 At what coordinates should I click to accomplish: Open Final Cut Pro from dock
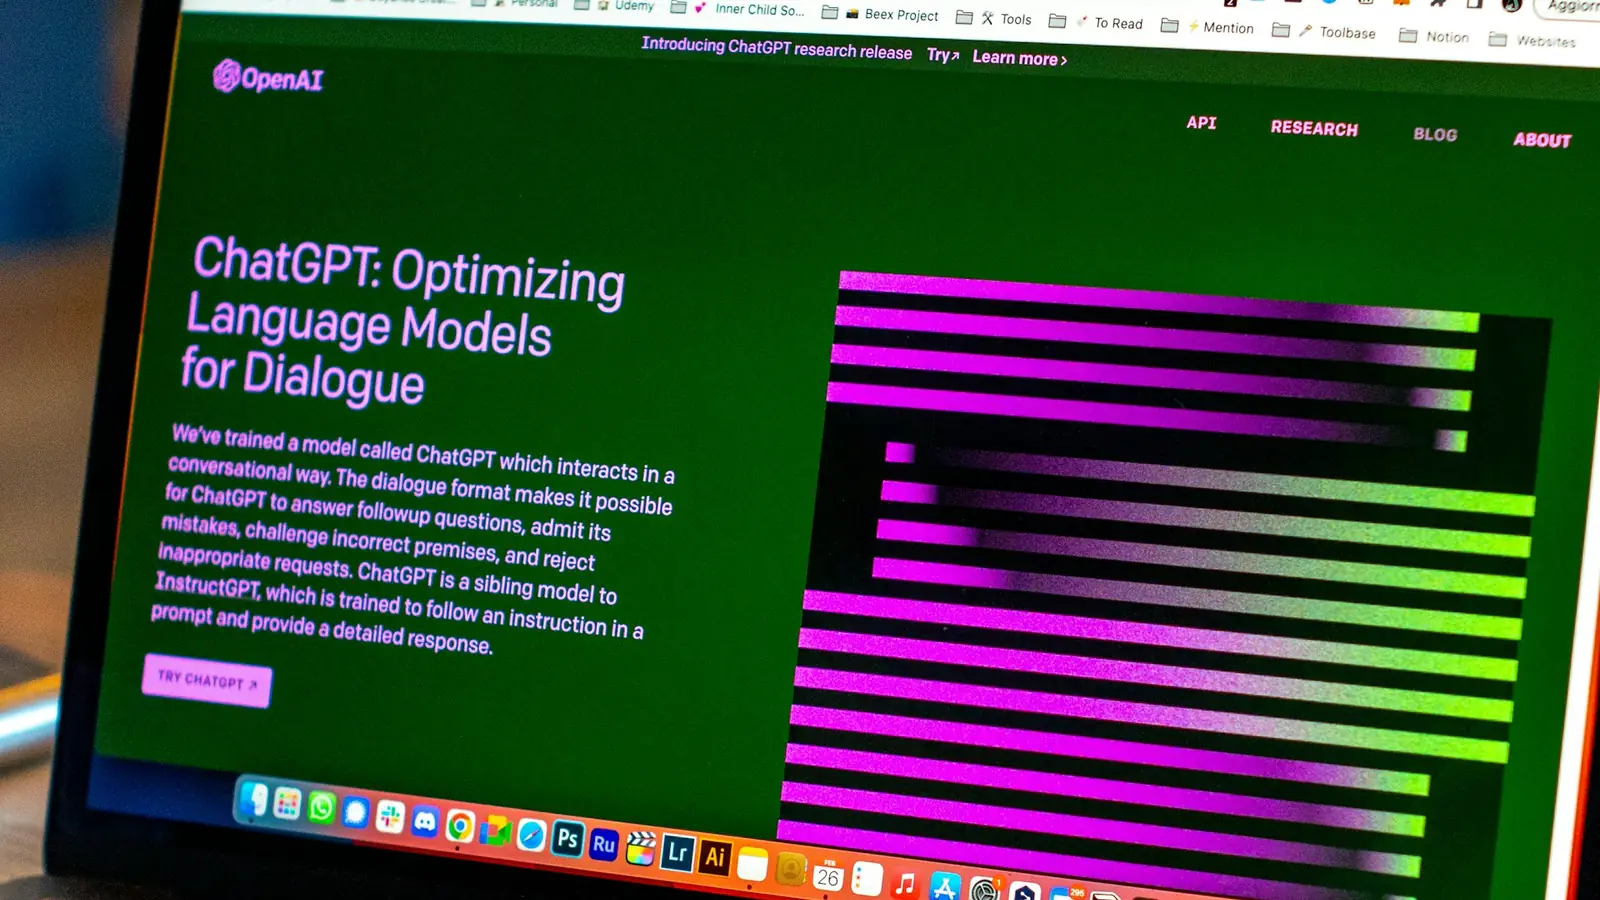[640, 849]
